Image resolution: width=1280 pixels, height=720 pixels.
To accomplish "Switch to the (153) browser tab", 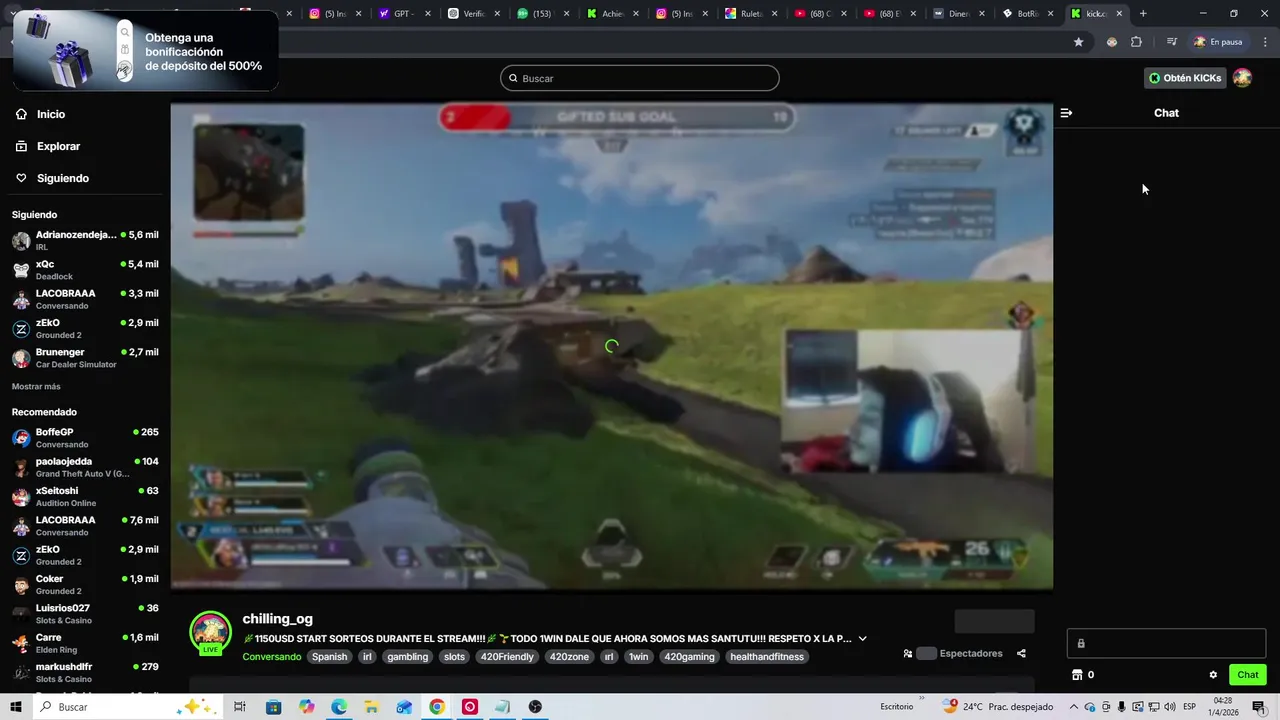I will coord(543,14).
